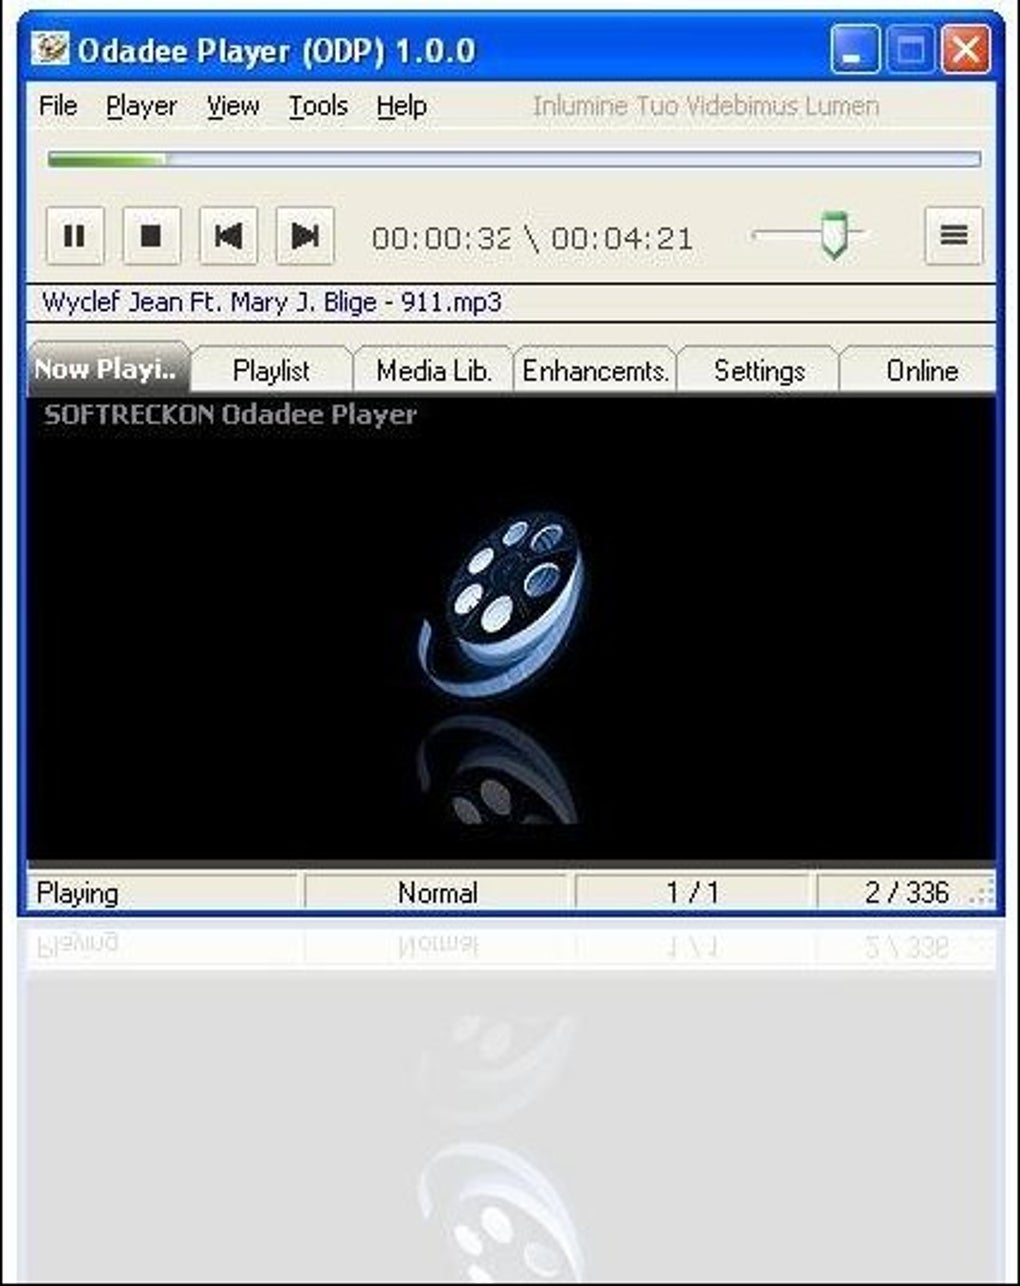
Task: Open the Enhancemts. tab
Action: pyautogui.click(x=595, y=370)
